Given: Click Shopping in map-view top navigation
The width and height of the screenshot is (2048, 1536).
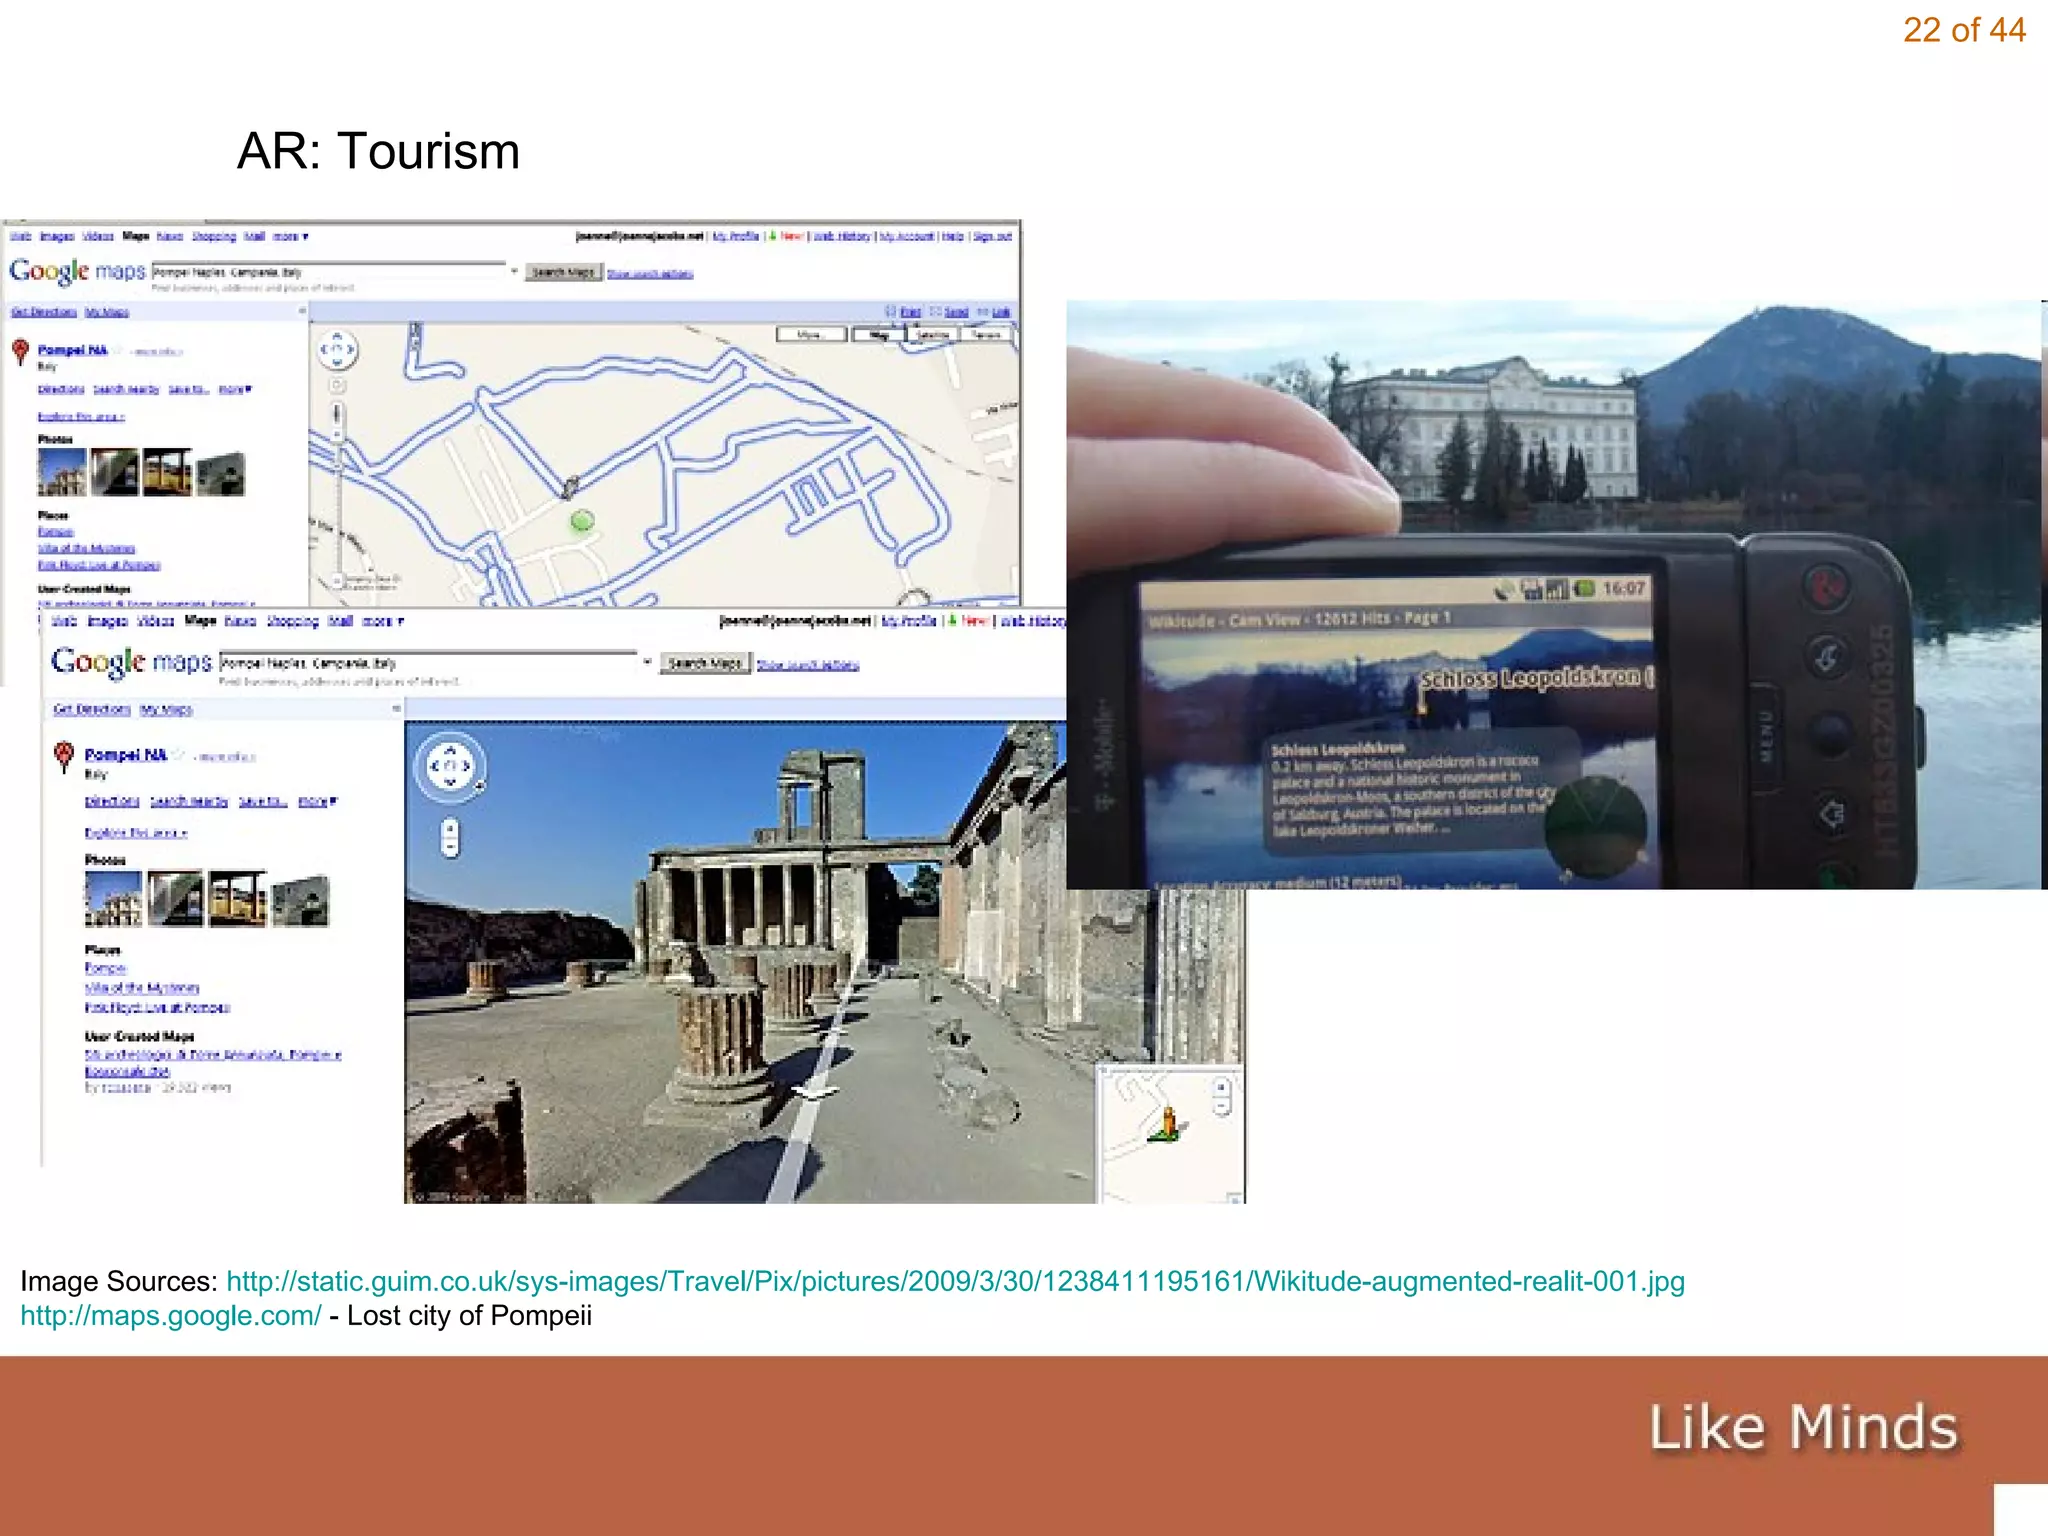Looking at the screenshot, I should [x=214, y=237].
